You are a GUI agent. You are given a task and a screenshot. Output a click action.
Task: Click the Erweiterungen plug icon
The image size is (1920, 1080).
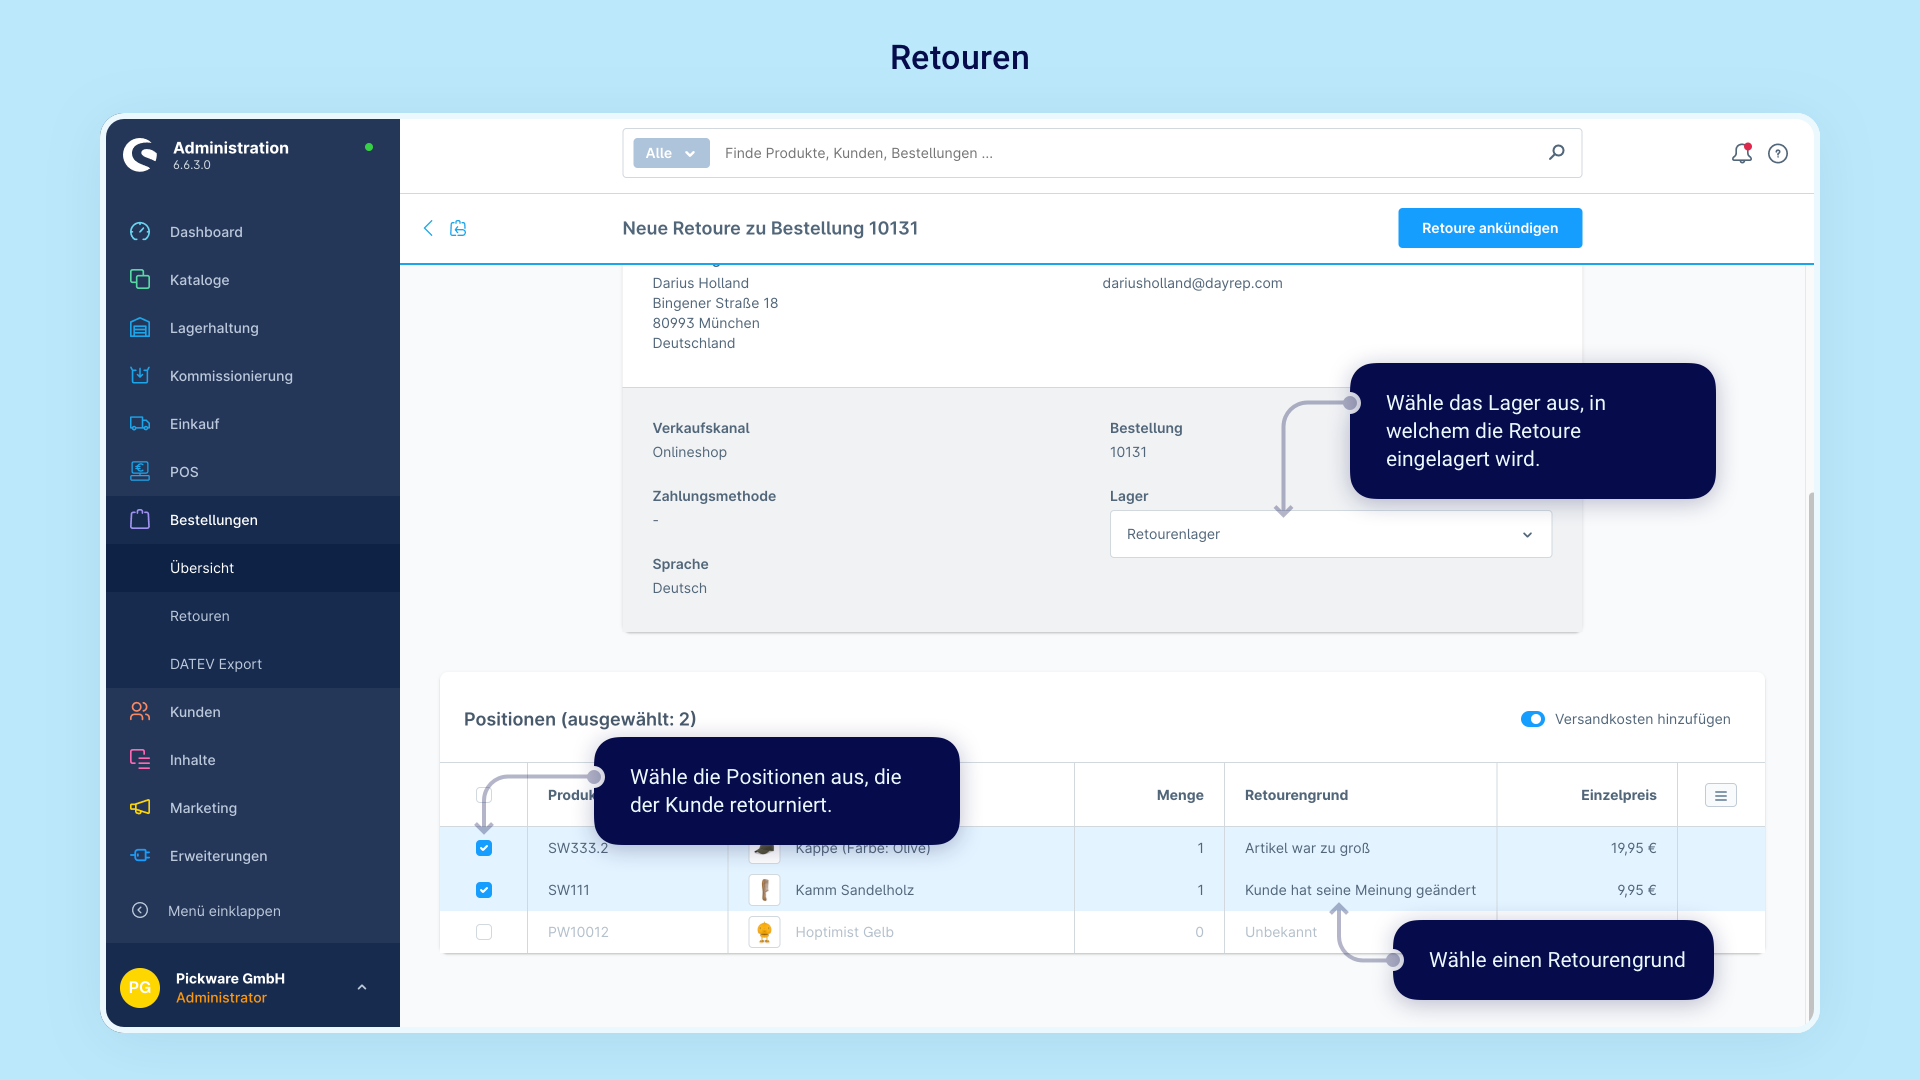140,856
